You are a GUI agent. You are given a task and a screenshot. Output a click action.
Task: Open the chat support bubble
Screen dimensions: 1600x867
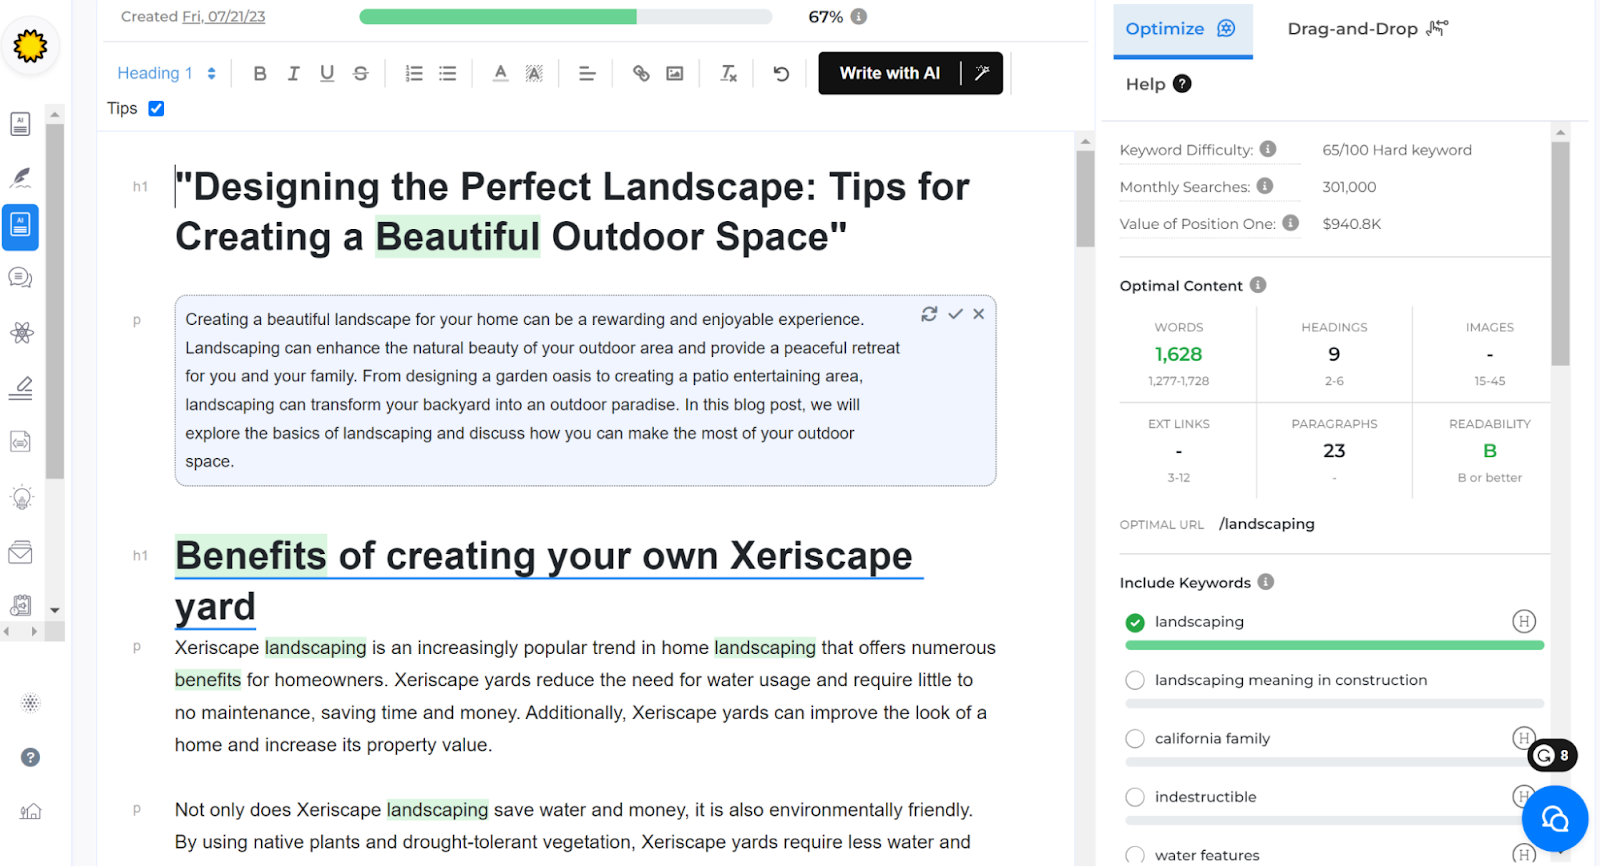1554,819
